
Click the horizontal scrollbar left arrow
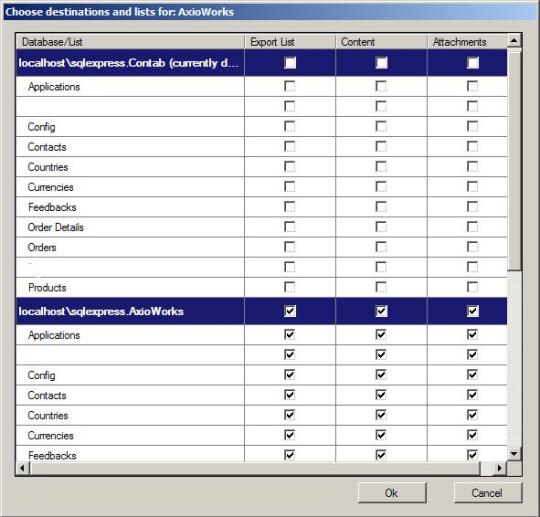[23, 468]
